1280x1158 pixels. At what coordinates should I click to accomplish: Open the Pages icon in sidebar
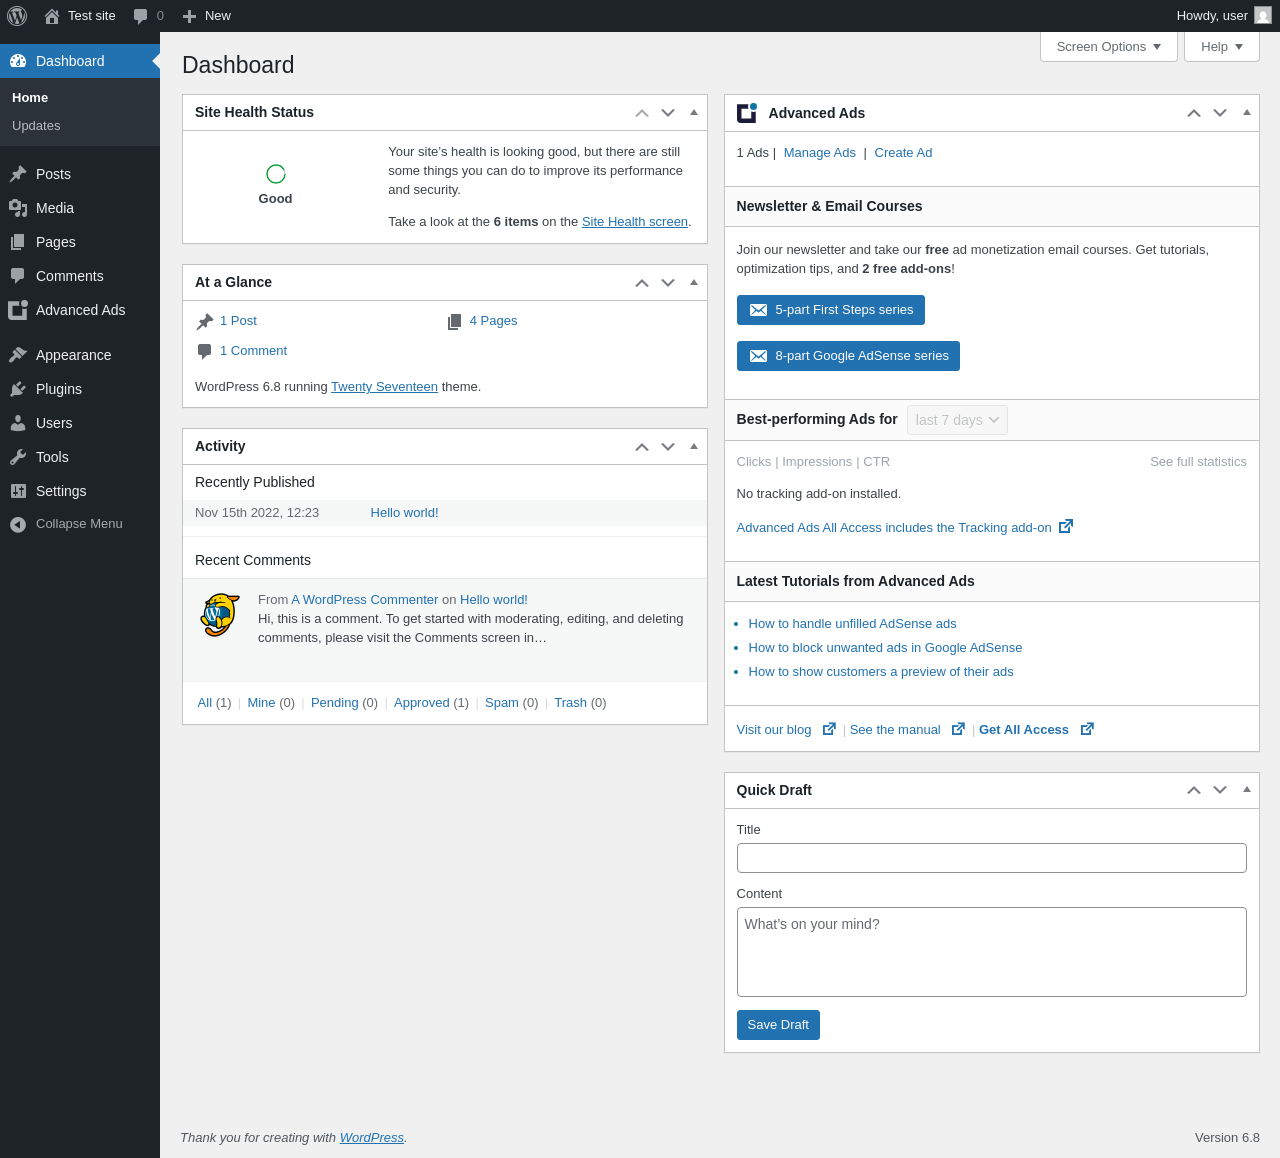(x=18, y=242)
